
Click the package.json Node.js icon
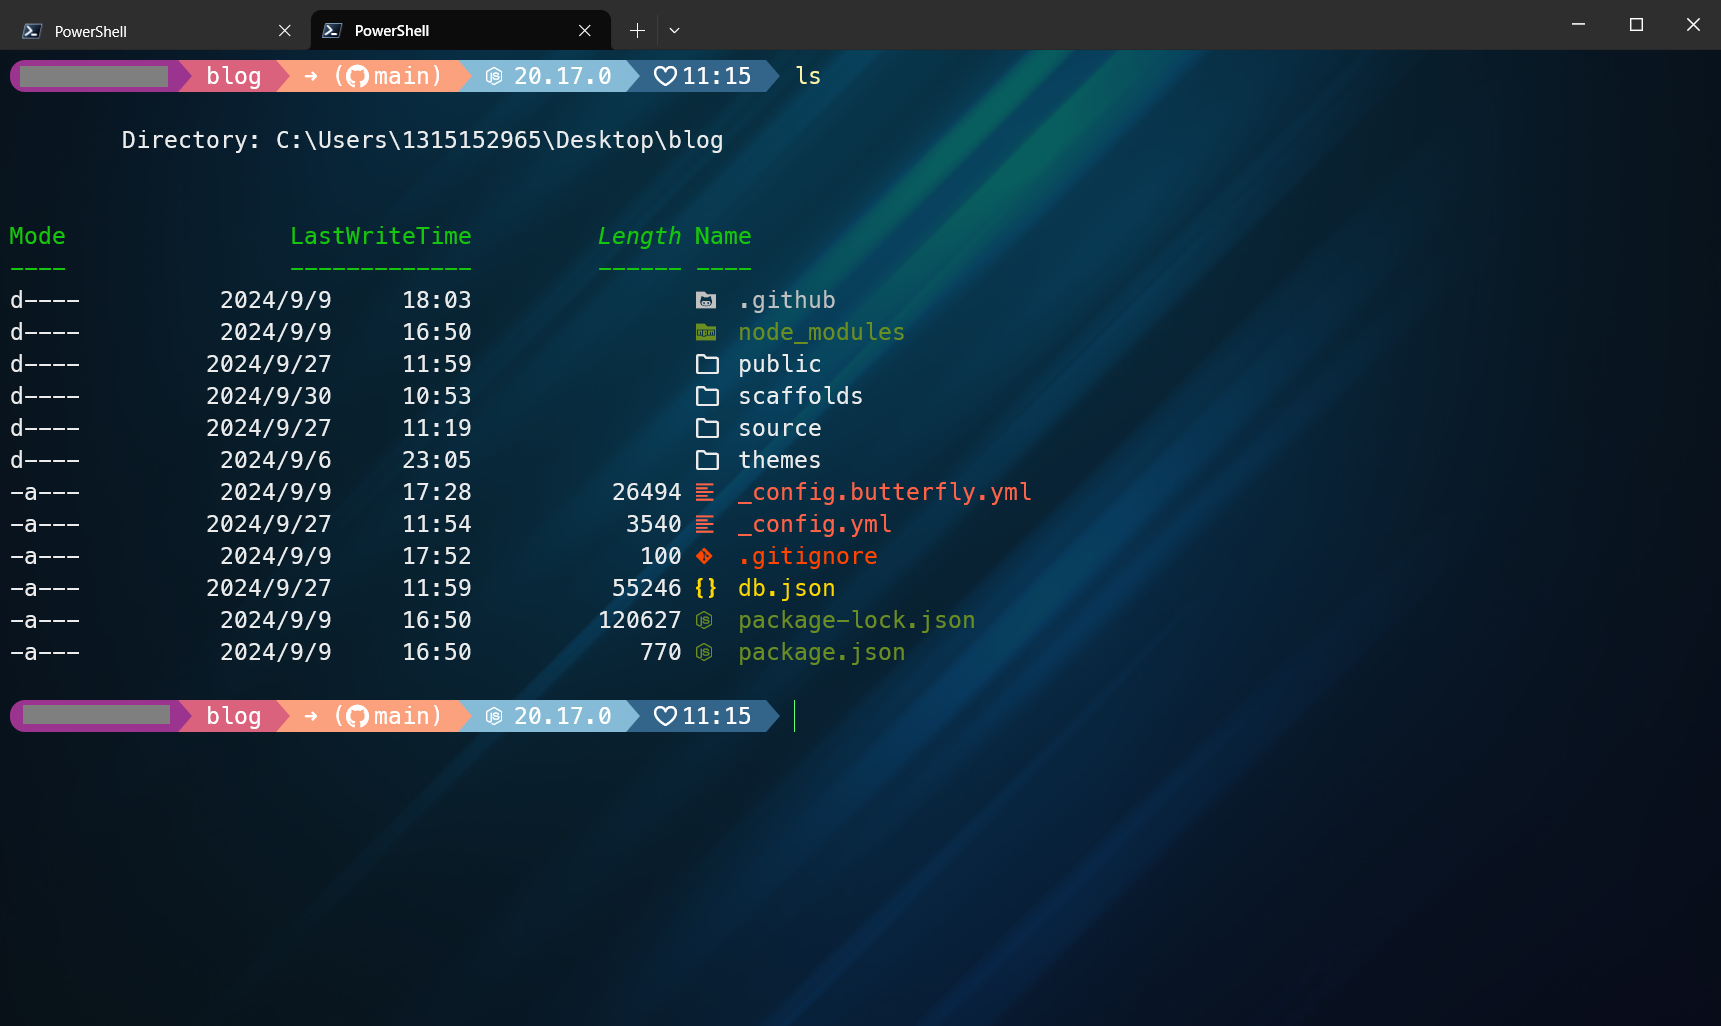[x=705, y=652]
